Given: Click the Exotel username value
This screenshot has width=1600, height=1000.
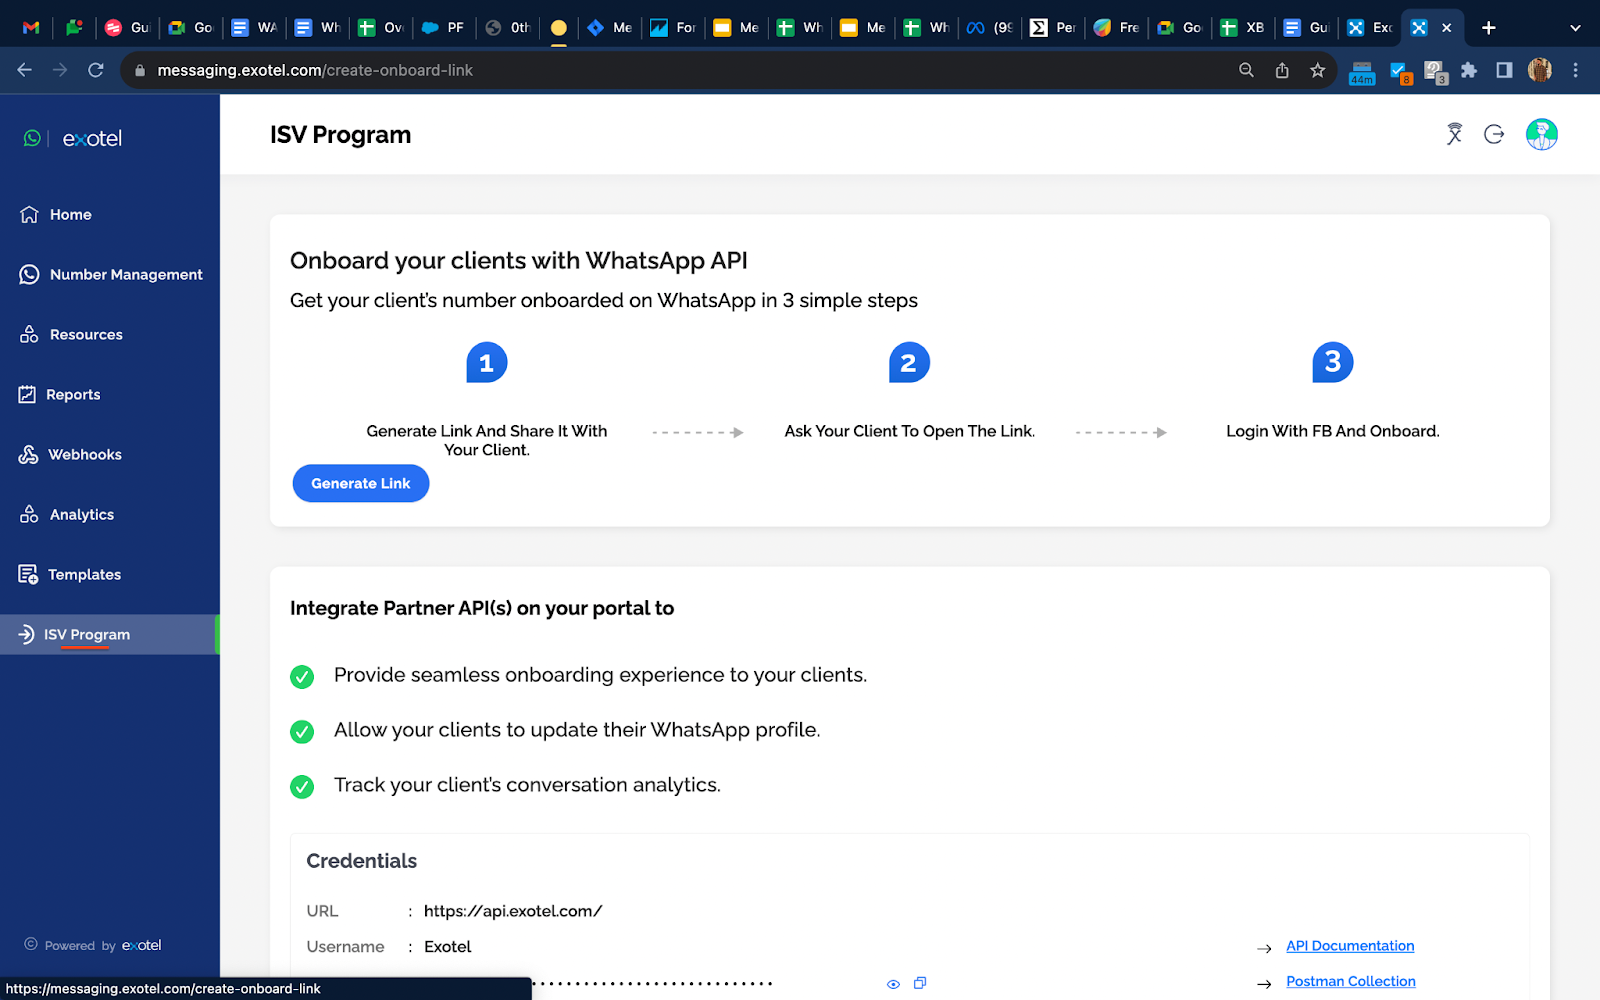Looking at the screenshot, I should click(447, 947).
